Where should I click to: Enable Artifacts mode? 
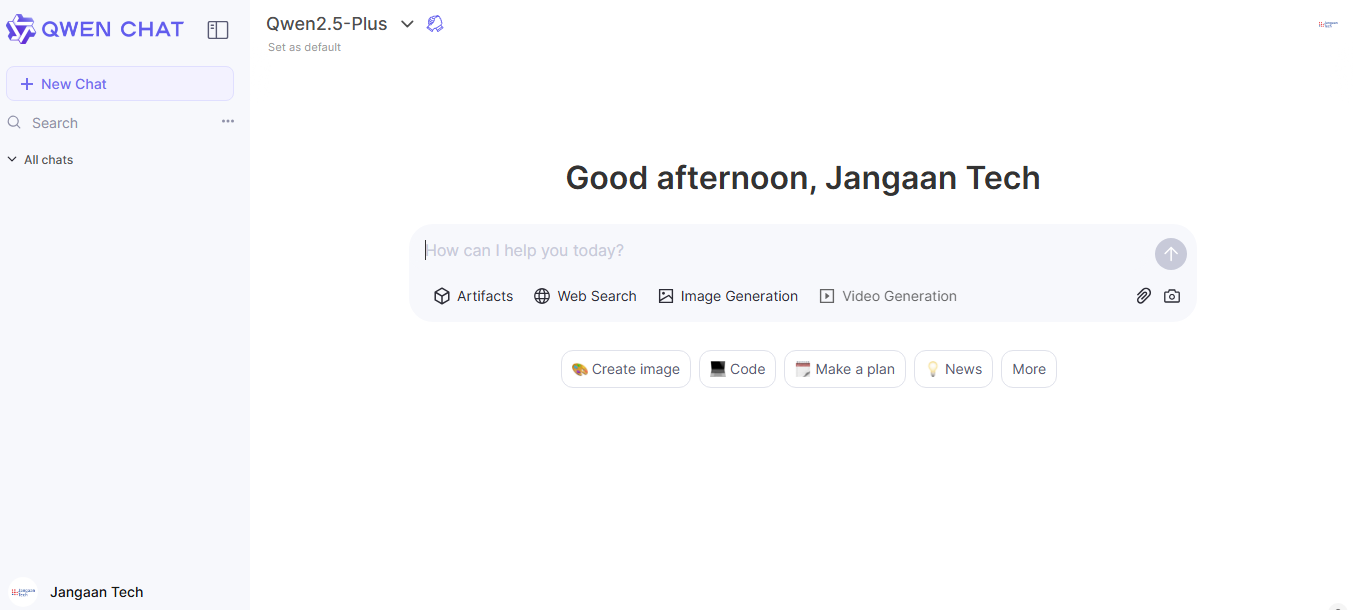473,296
